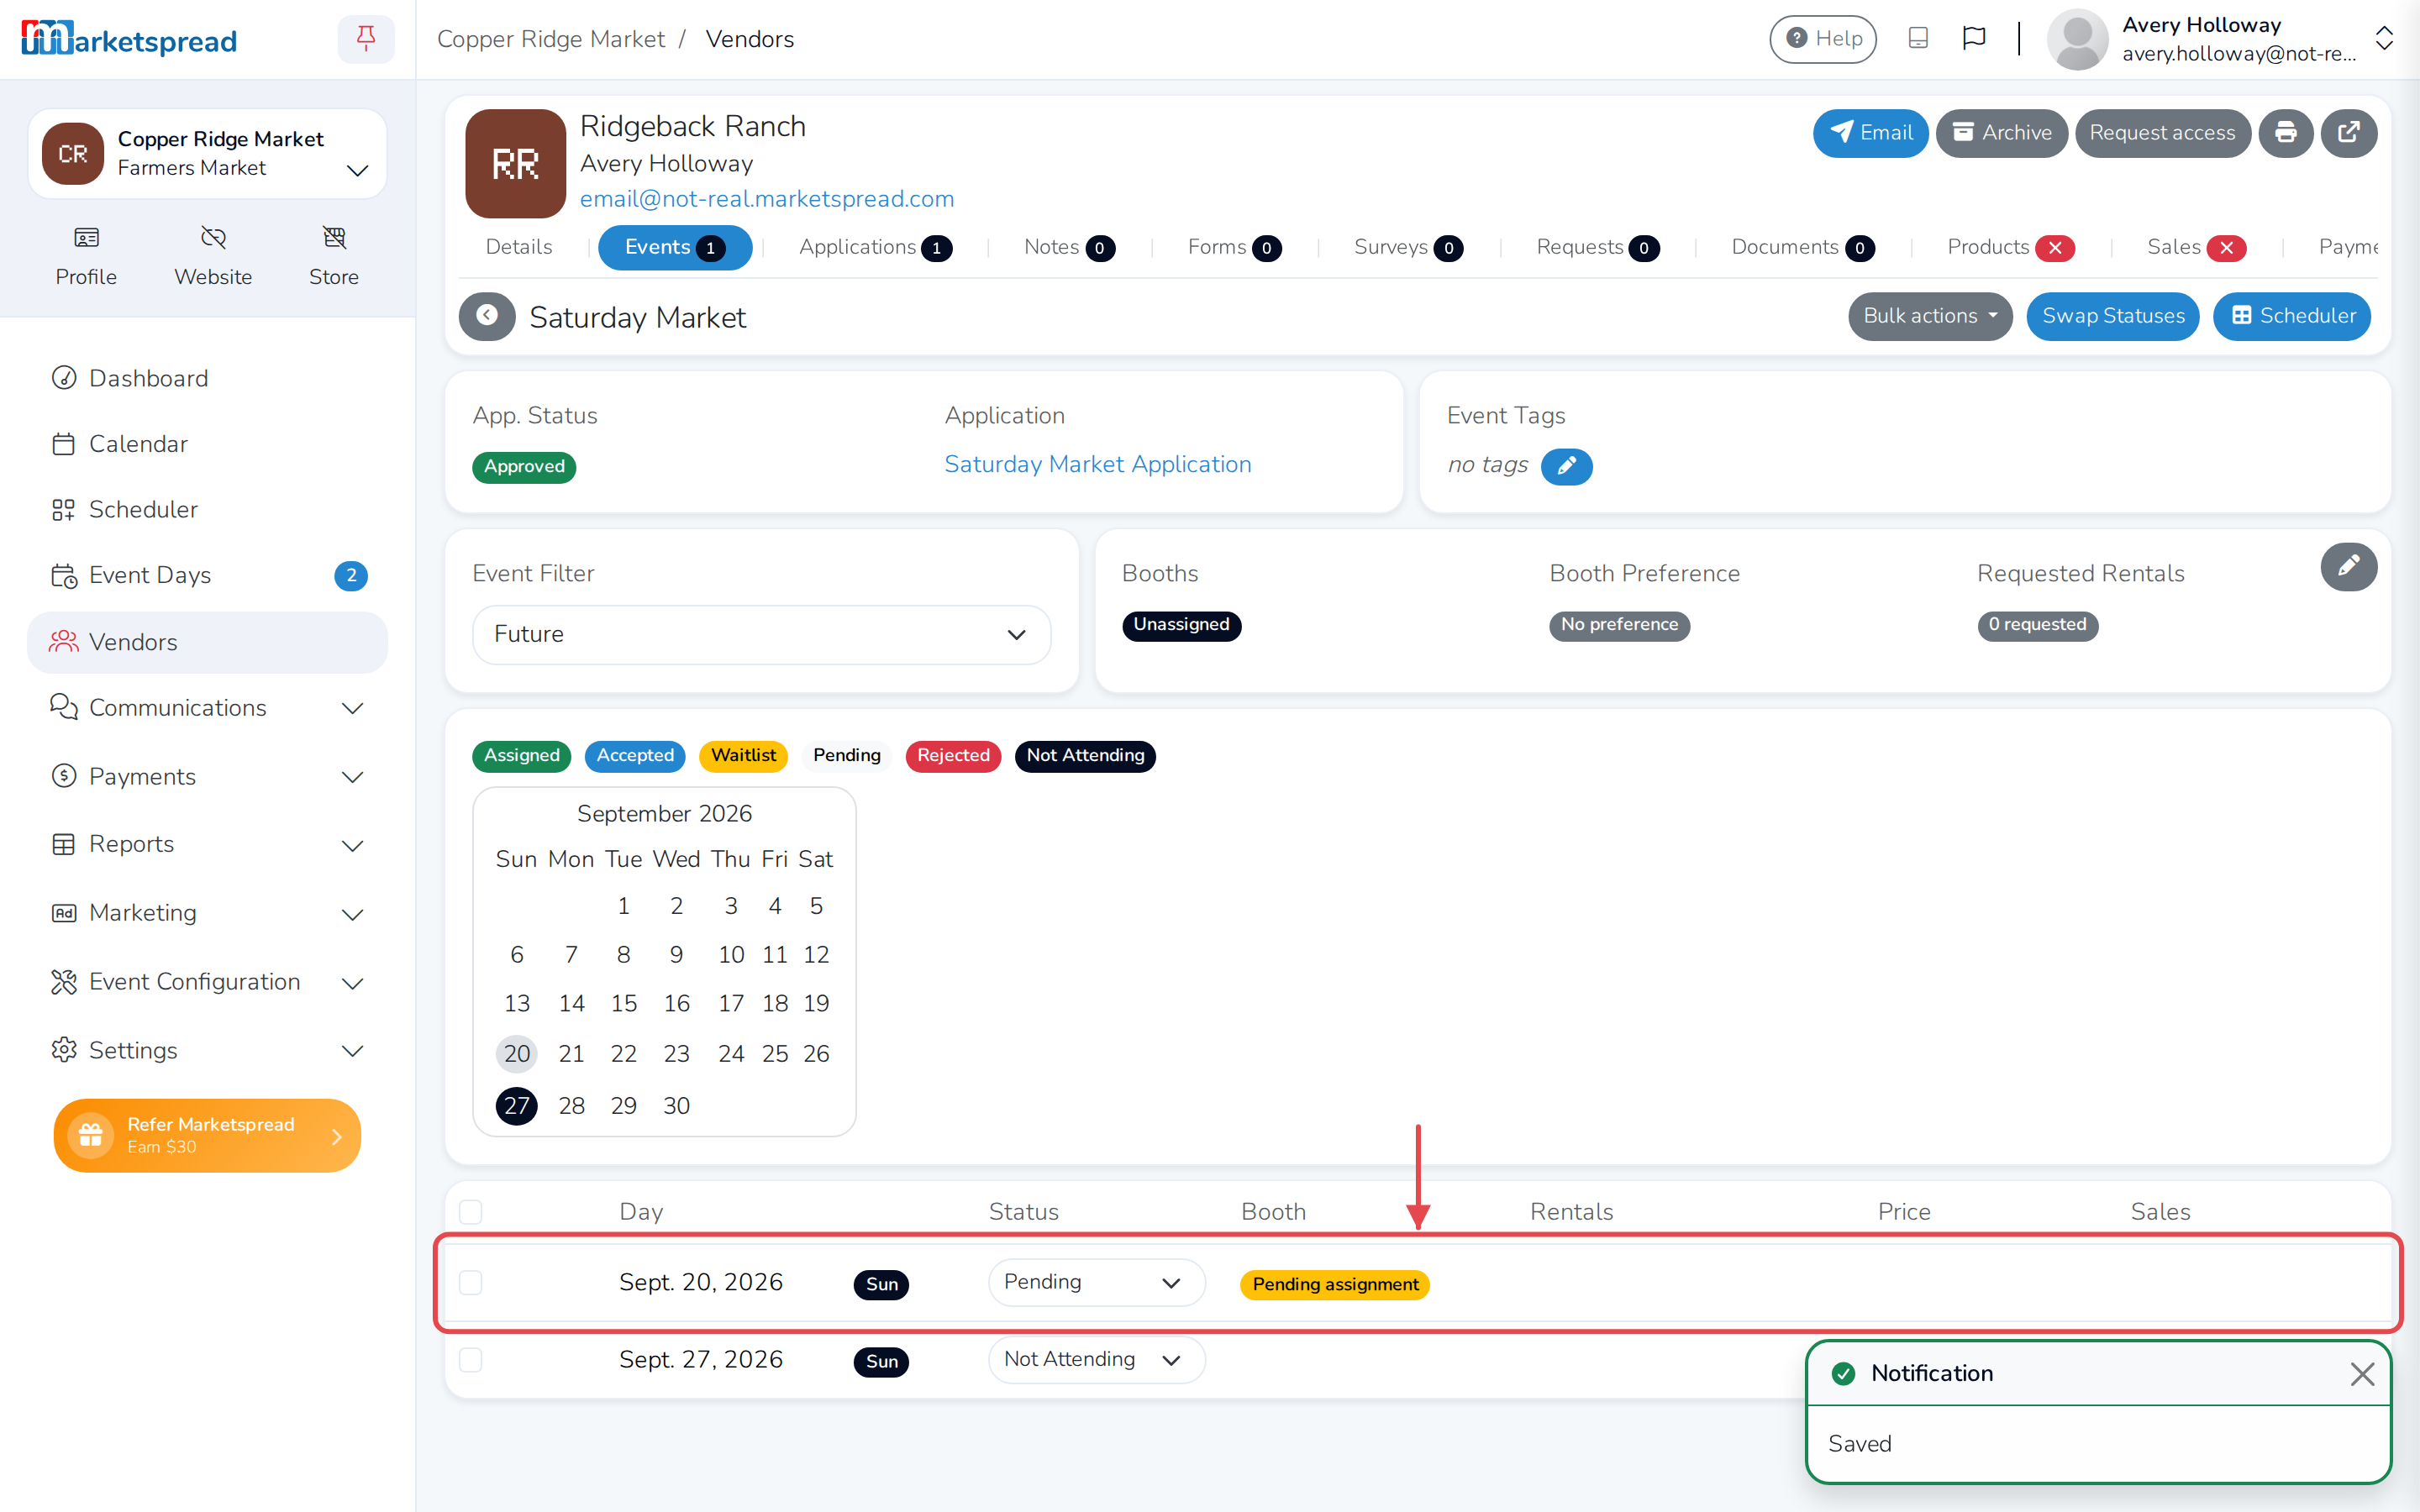Viewport: 2420px width, 1512px height.
Task: Open the Website icon in sidebar
Action: tap(213, 257)
